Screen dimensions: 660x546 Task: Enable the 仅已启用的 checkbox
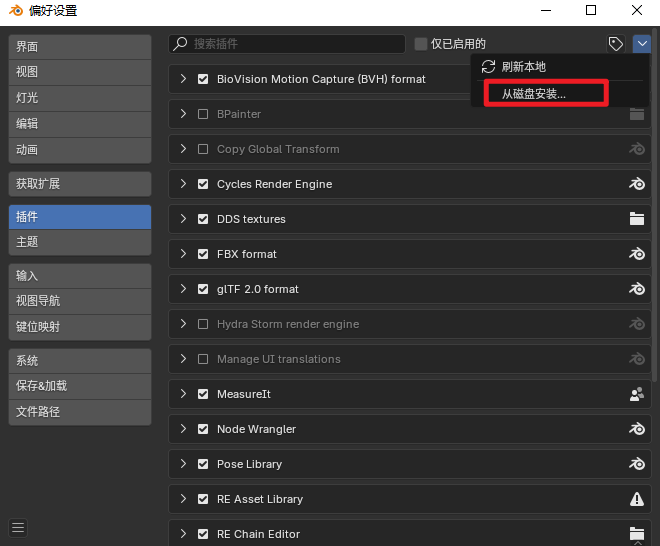click(420, 44)
